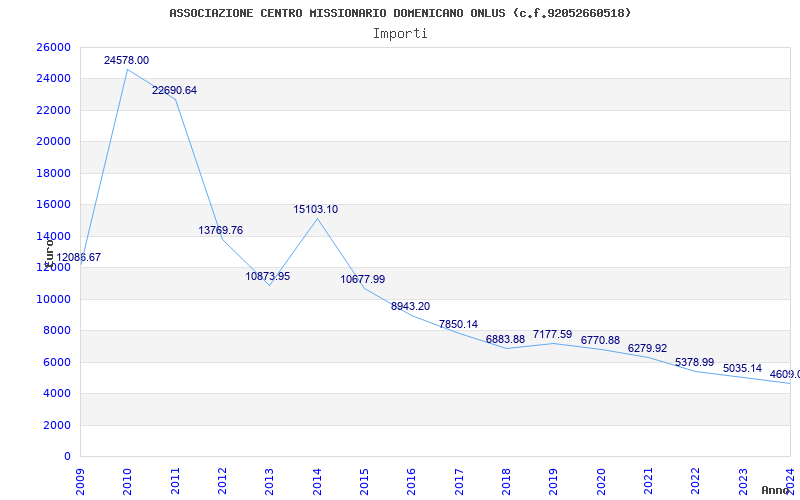Screen dimensions: 800x500
Task: Click the y-axis label 4000
Action: (56, 393)
